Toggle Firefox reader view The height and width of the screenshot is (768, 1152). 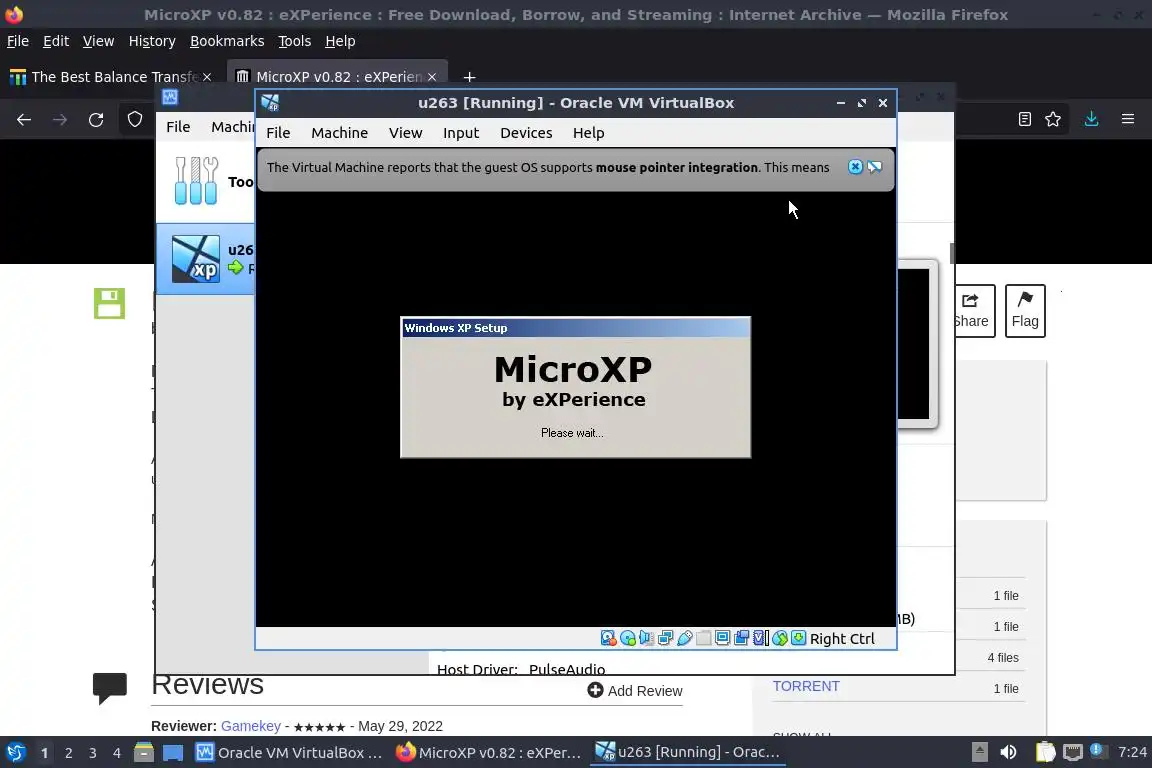click(x=1024, y=119)
